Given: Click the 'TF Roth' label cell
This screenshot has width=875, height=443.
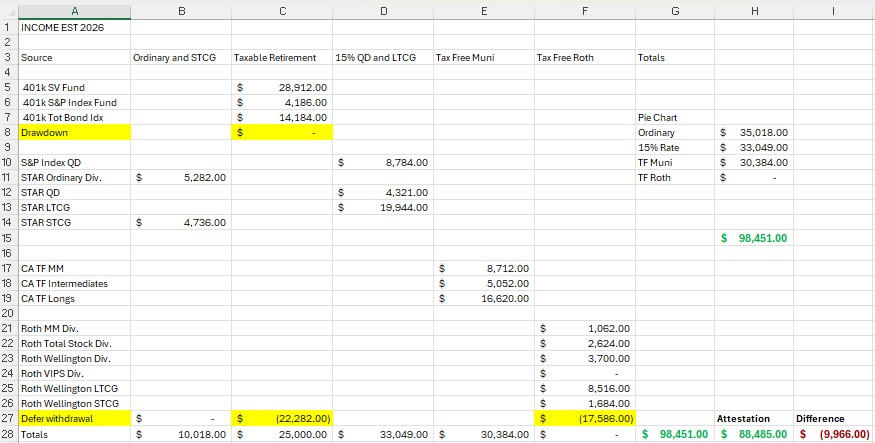Looking at the screenshot, I should pyautogui.click(x=675, y=177).
